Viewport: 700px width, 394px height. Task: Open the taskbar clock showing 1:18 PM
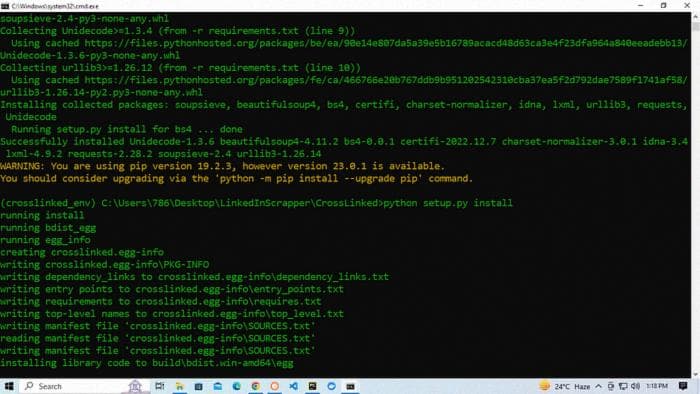tap(657, 386)
